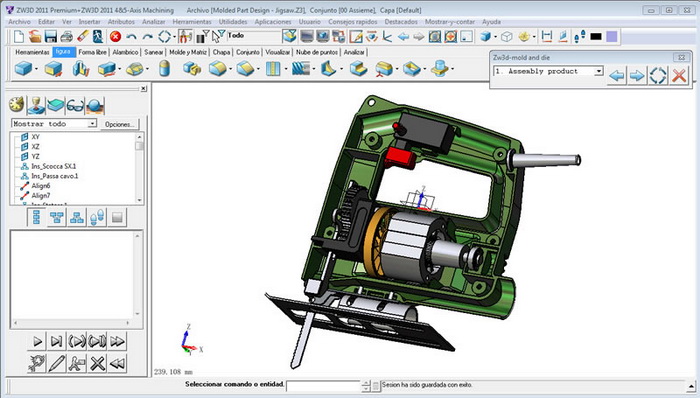This screenshot has height=398, width=700.
Task: Click the red X in mold panel
Action: (679, 75)
